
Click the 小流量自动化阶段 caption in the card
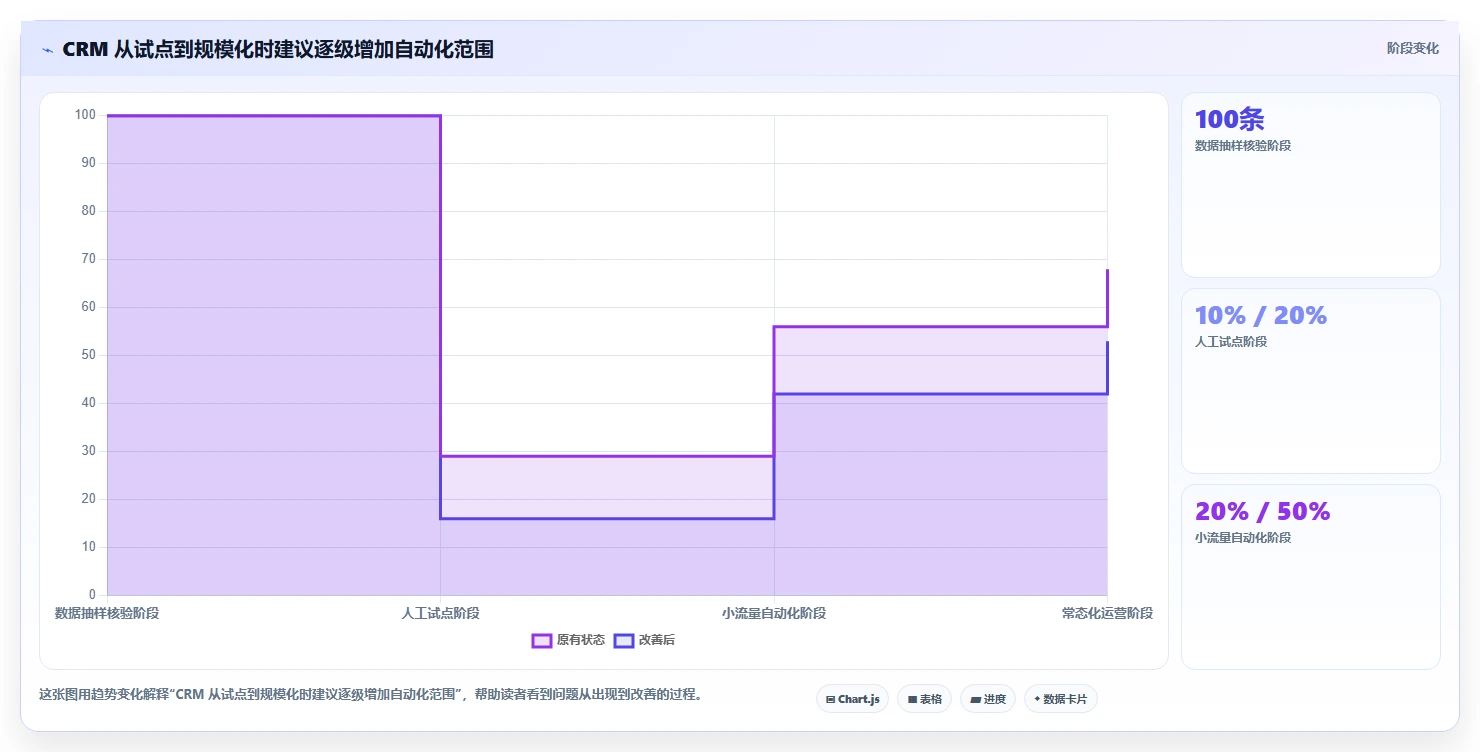[x=1243, y=537]
